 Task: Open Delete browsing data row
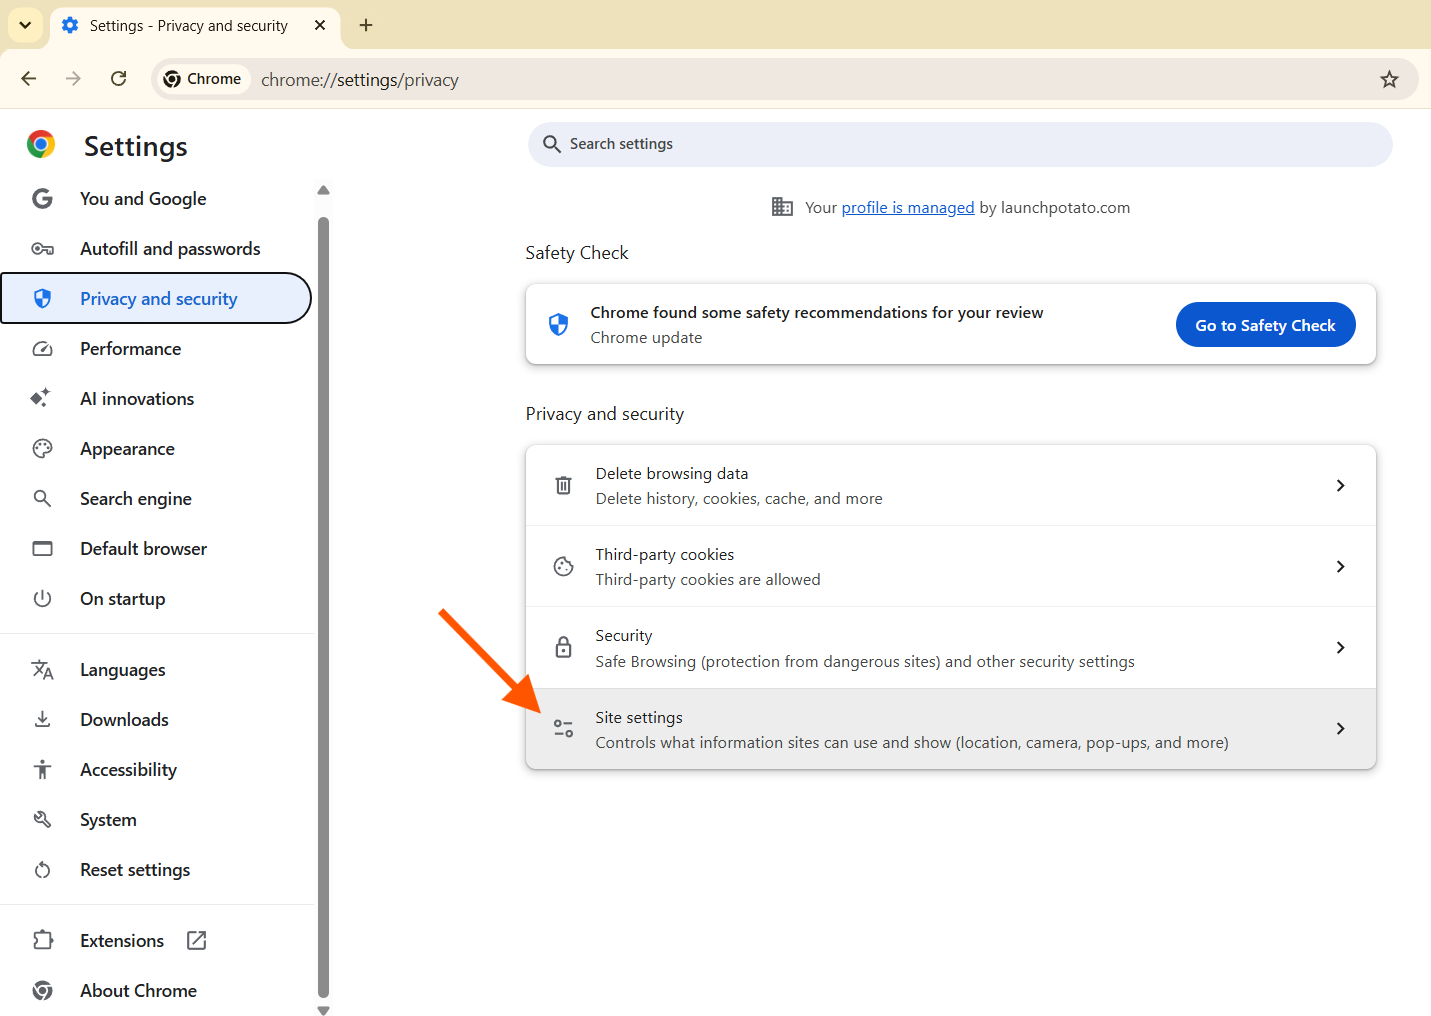point(951,486)
